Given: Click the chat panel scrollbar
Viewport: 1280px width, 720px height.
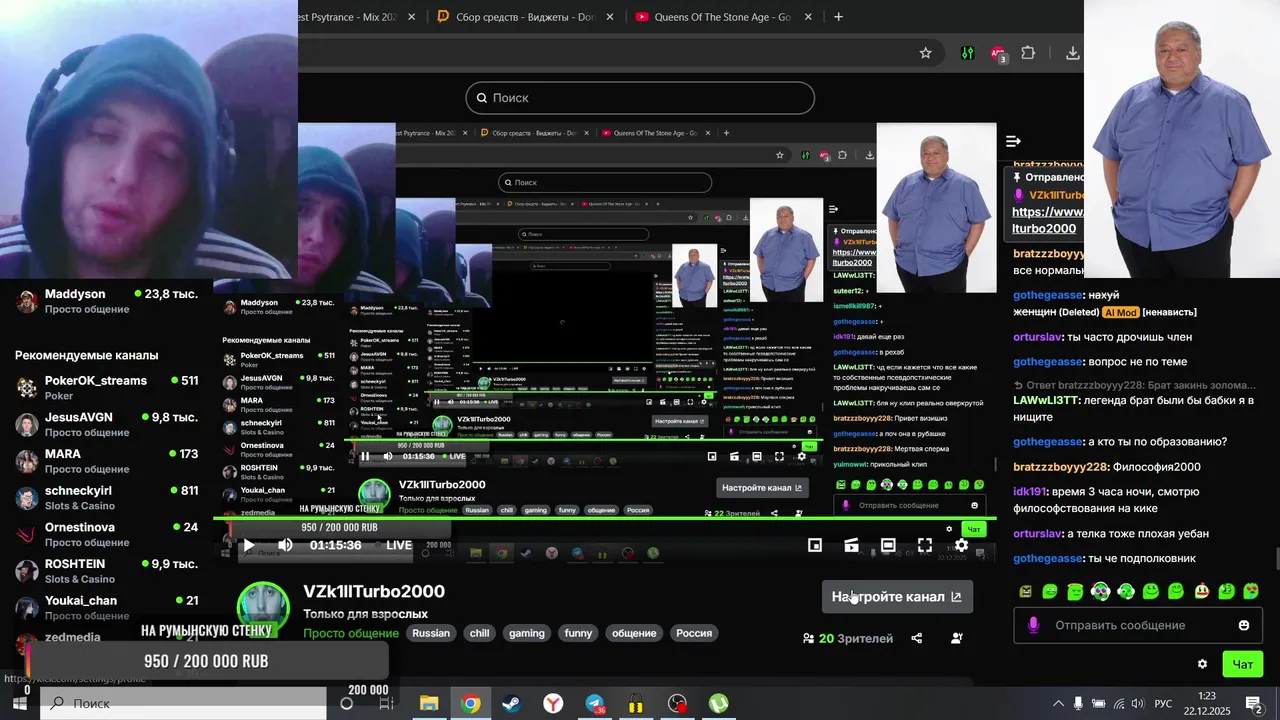Looking at the screenshot, I should click(x=1276, y=559).
